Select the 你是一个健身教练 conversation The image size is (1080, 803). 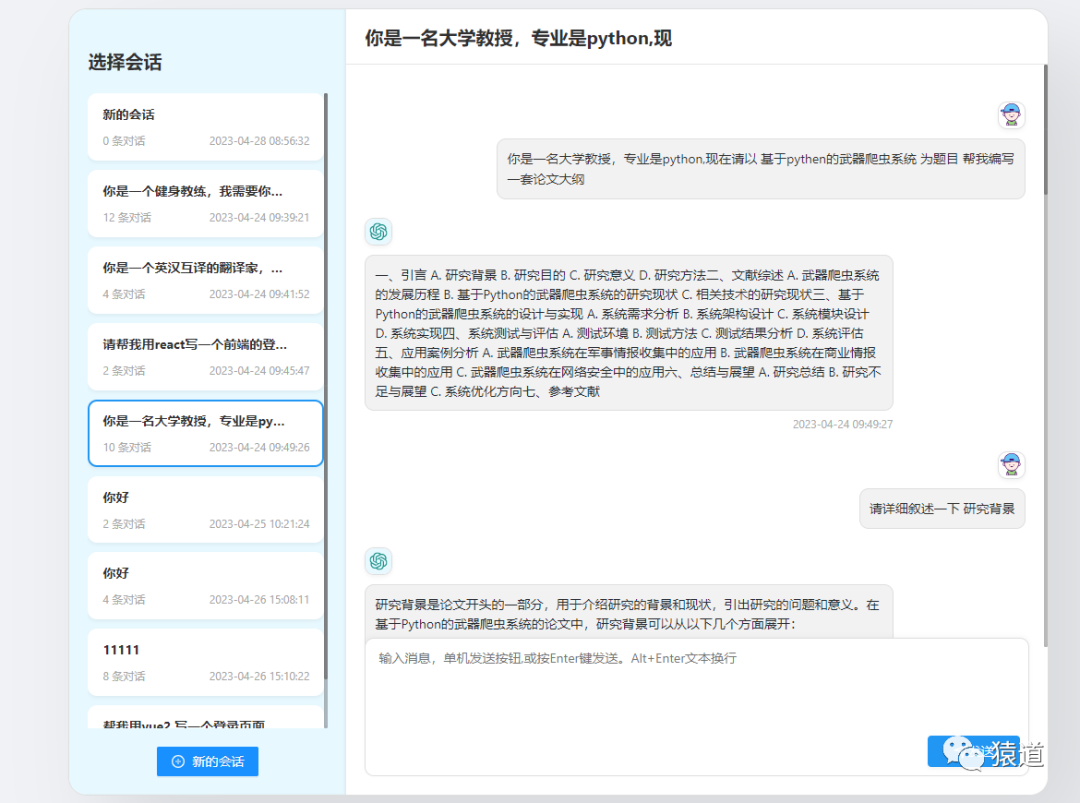(205, 203)
